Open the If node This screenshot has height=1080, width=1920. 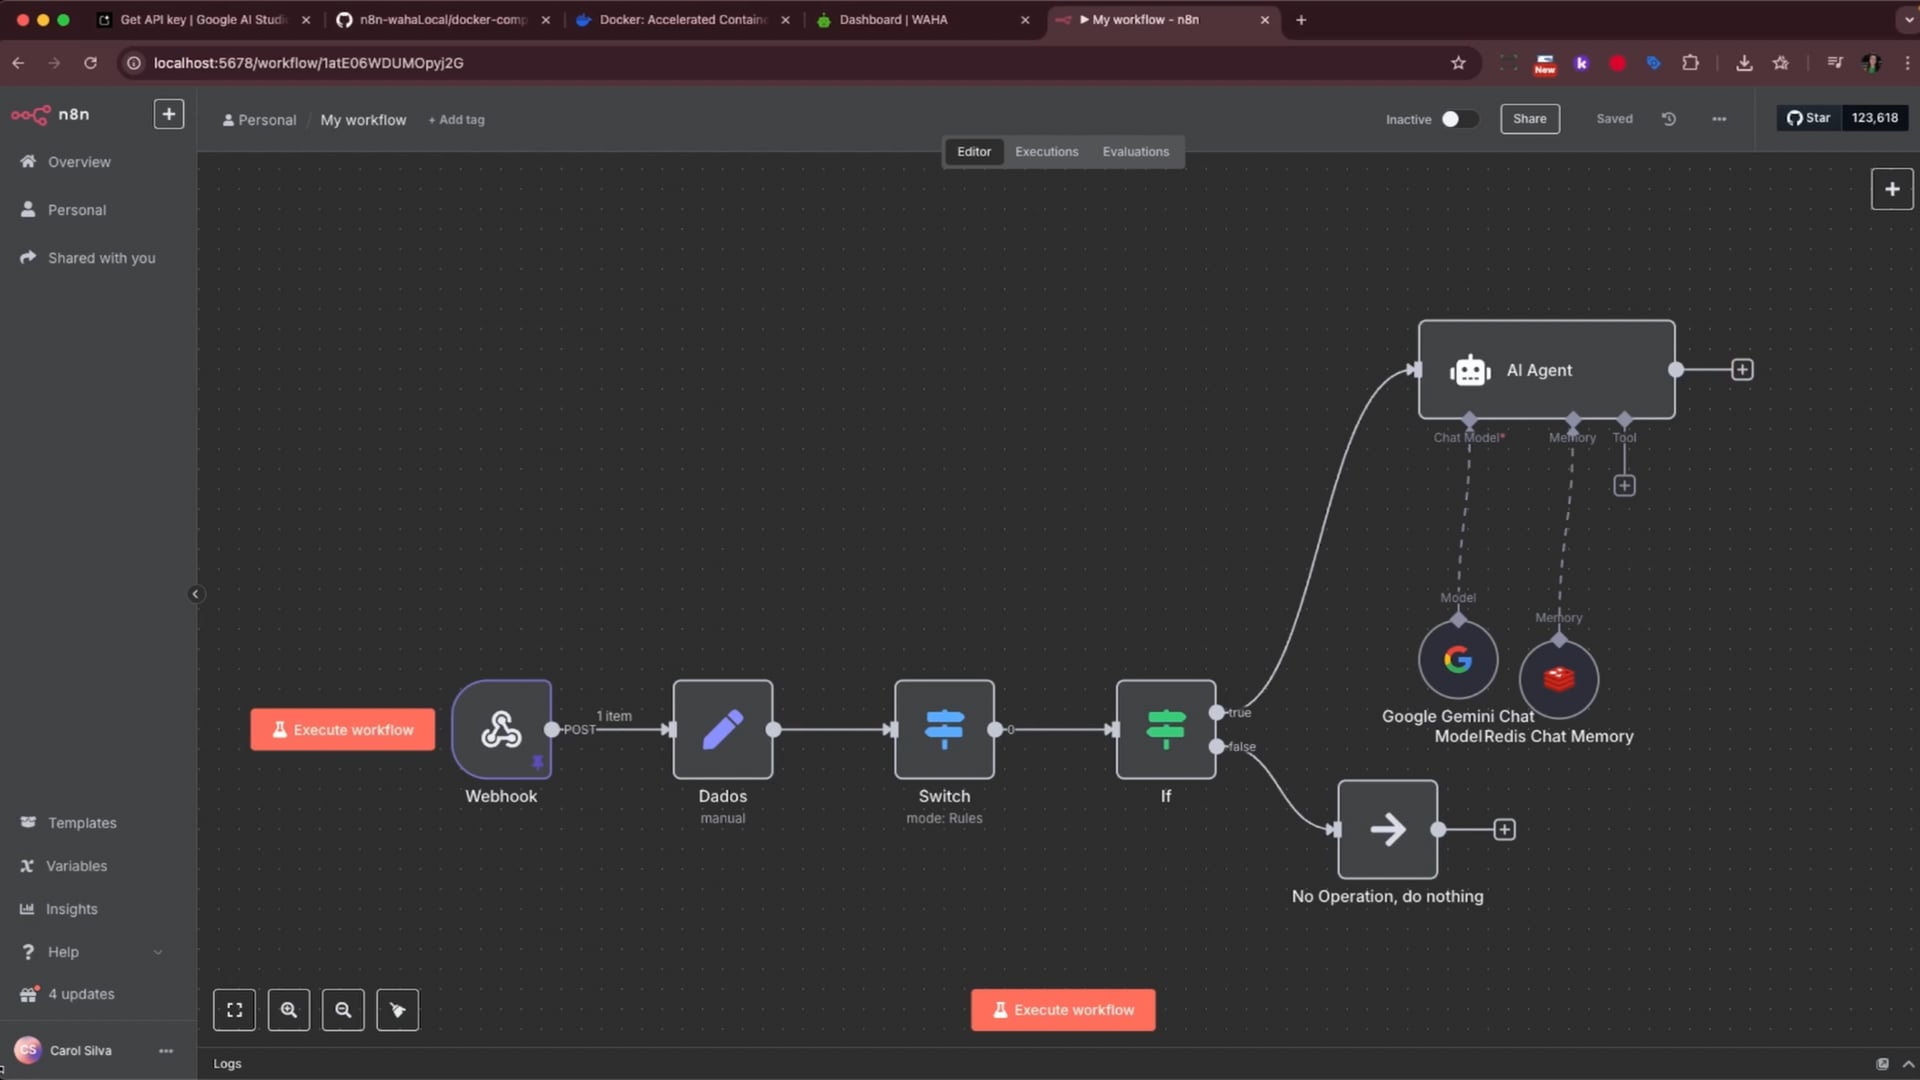[x=1165, y=729]
